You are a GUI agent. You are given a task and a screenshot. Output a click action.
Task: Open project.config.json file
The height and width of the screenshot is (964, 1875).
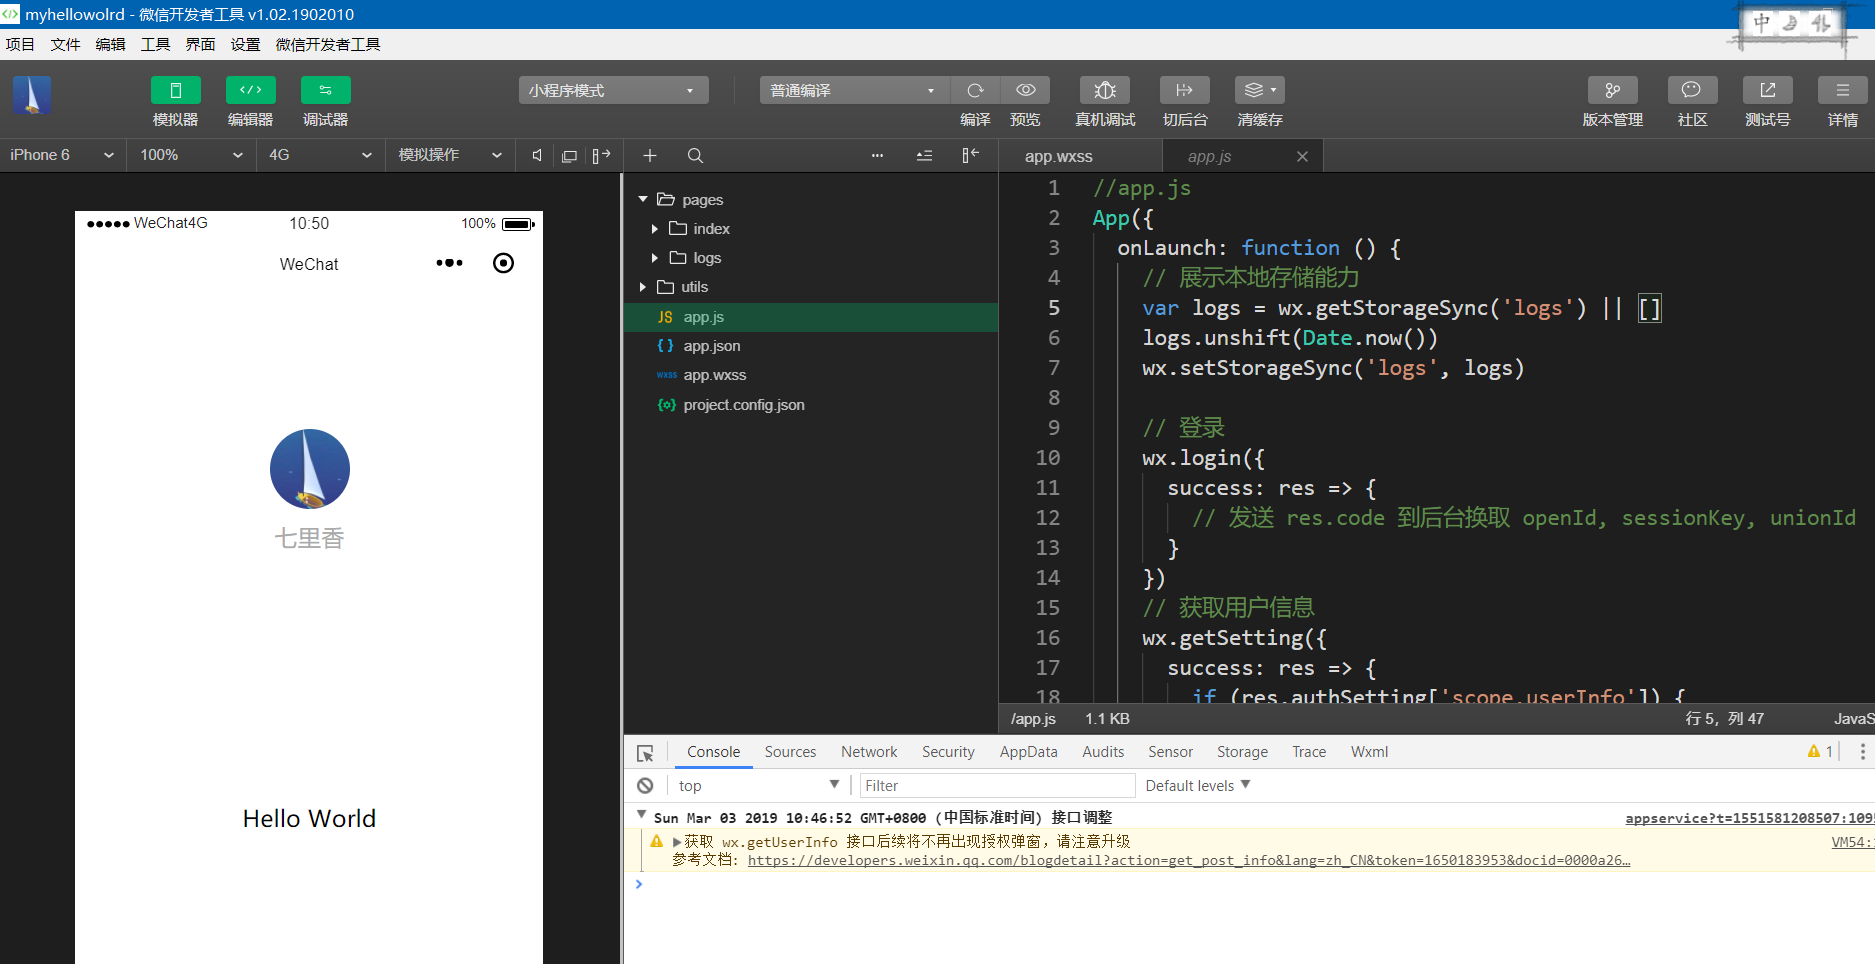(811, 405)
